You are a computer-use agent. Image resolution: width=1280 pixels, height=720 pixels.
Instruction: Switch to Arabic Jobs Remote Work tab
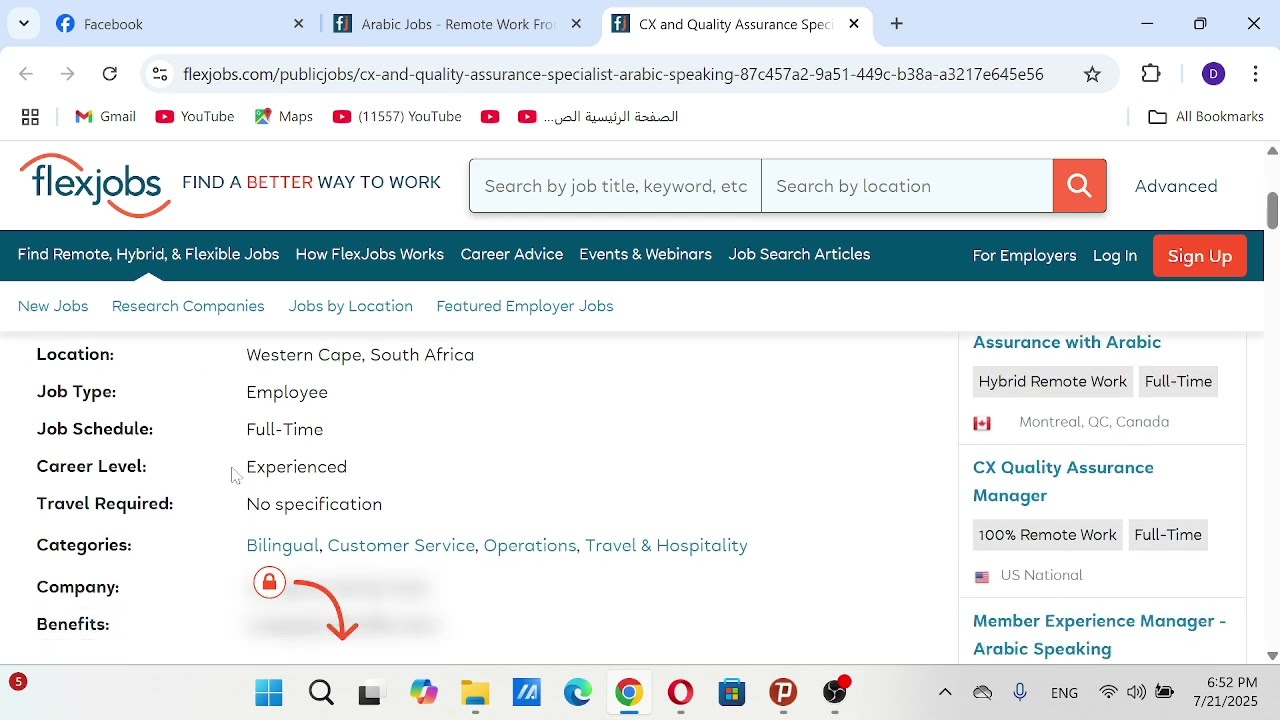[x=458, y=24]
